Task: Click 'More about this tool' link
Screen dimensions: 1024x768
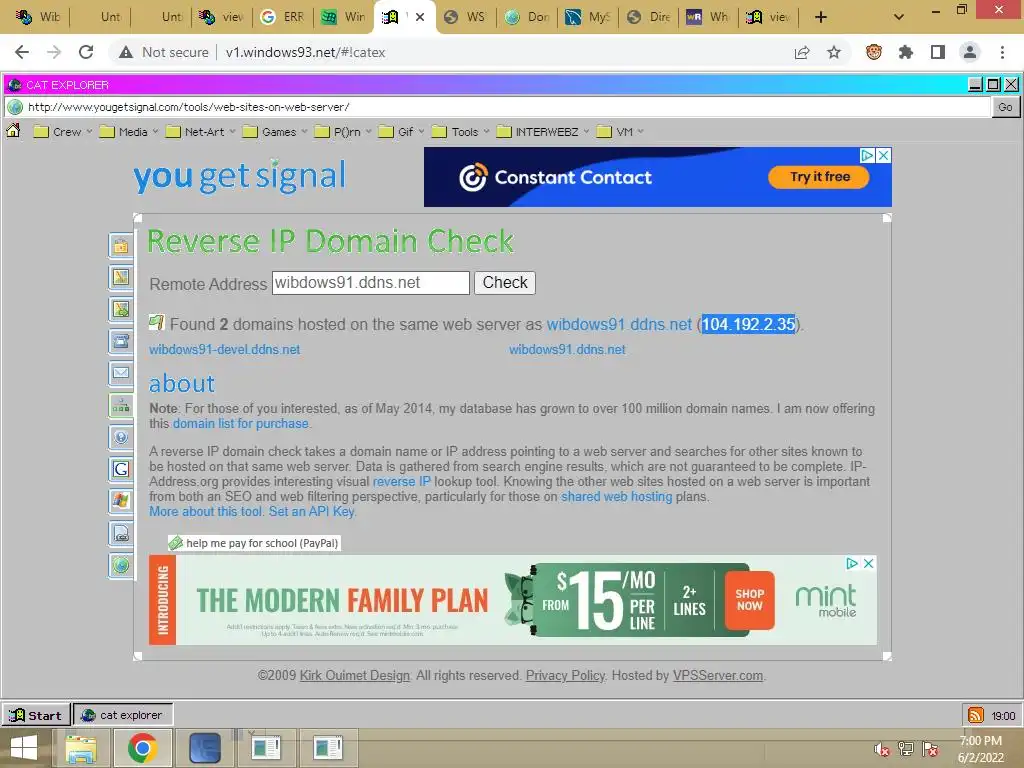Action: click(206, 512)
